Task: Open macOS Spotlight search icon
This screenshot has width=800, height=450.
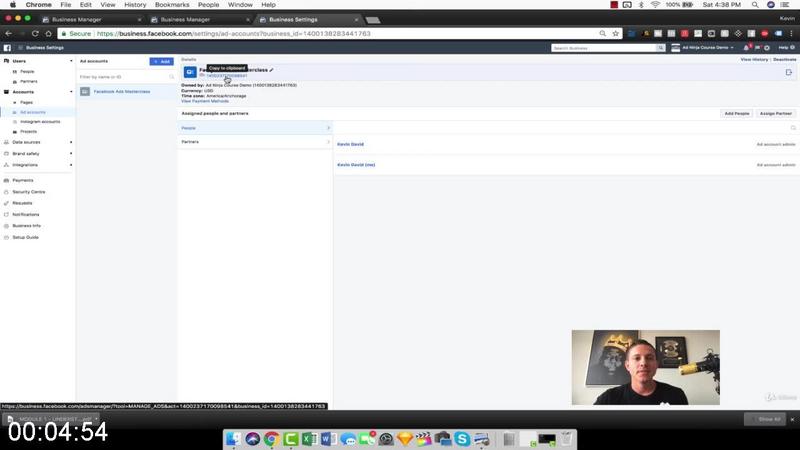Action: click(755, 5)
